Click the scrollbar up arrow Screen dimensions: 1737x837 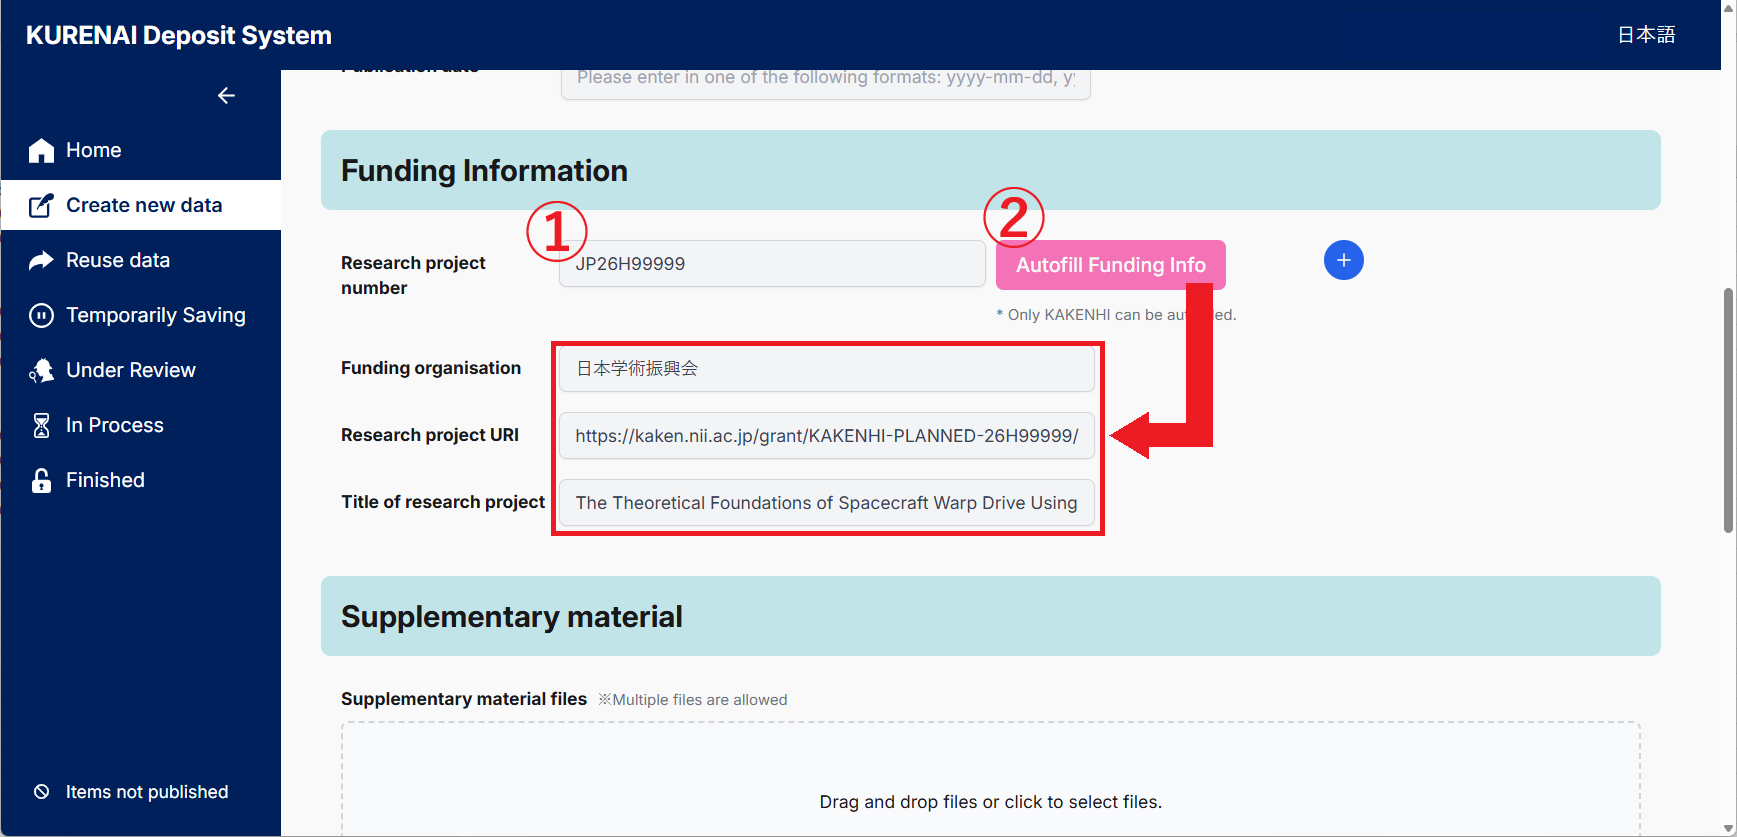pyautogui.click(x=1728, y=7)
